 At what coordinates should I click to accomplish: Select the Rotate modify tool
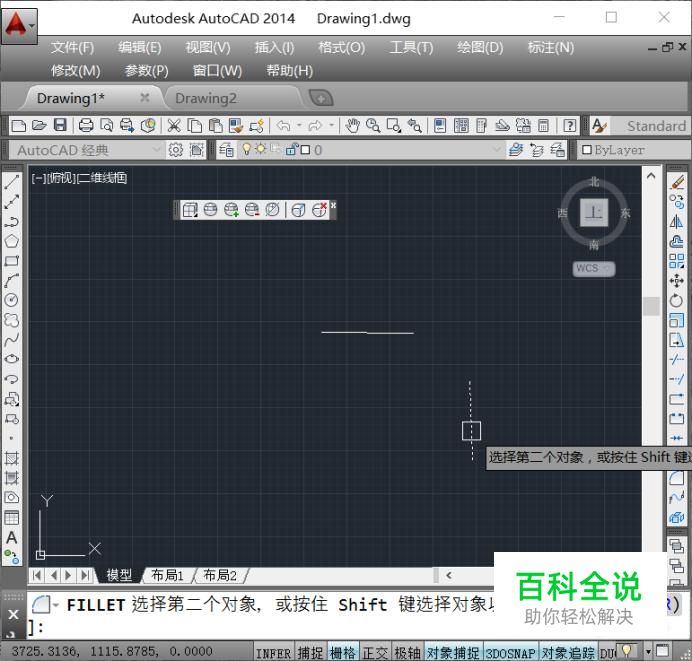(677, 300)
